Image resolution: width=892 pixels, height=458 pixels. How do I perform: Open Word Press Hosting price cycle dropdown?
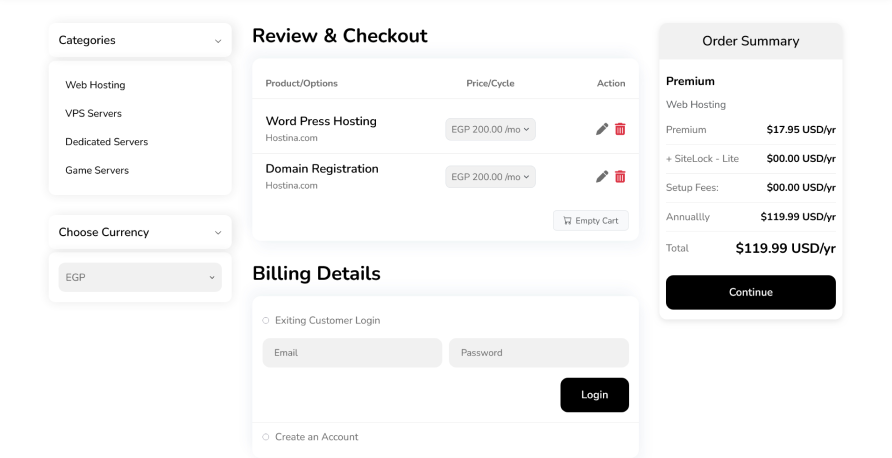click(x=490, y=129)
